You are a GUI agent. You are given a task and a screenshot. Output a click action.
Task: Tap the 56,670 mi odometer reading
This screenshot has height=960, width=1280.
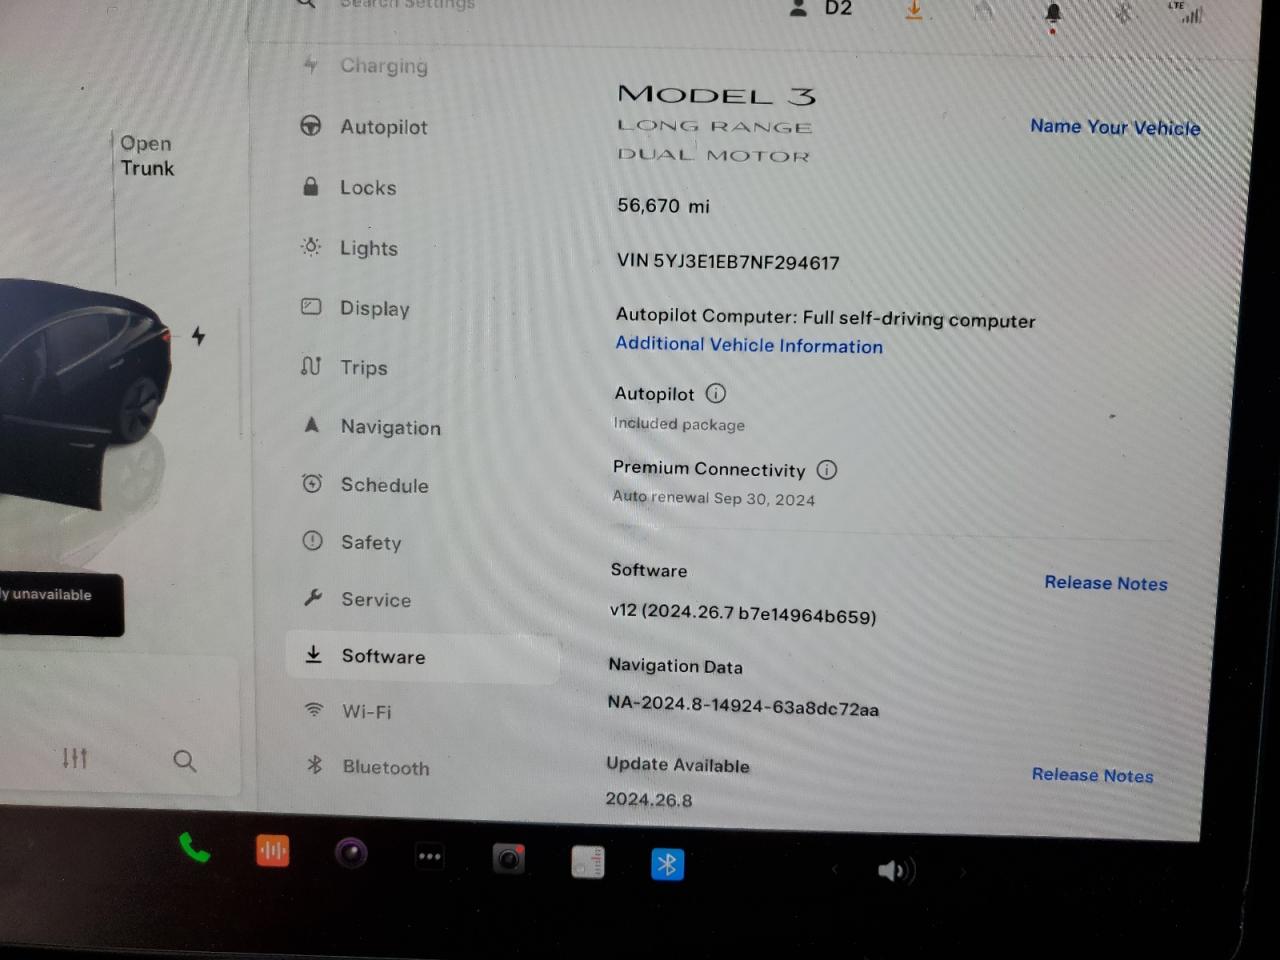pyautogui.click(x=663, y=206)
